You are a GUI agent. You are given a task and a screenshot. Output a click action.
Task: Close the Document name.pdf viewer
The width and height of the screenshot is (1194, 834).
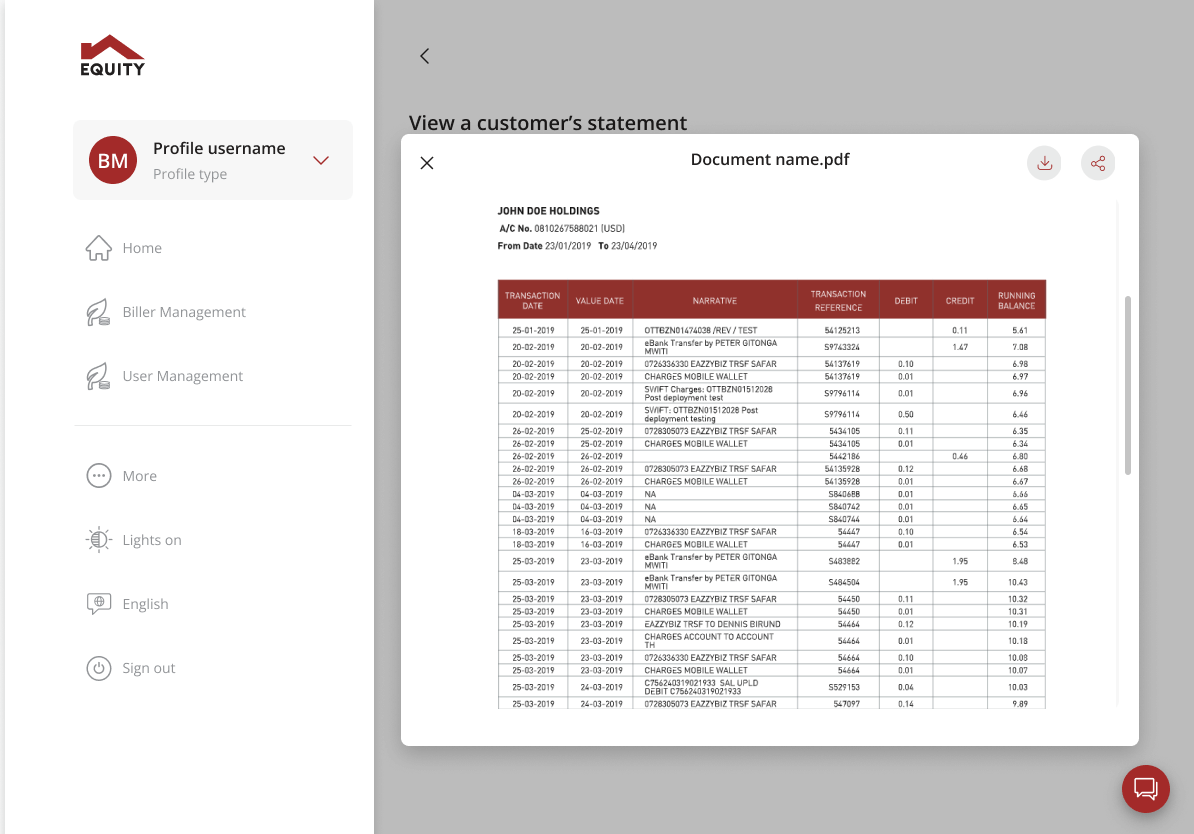[x=427, y=163]
